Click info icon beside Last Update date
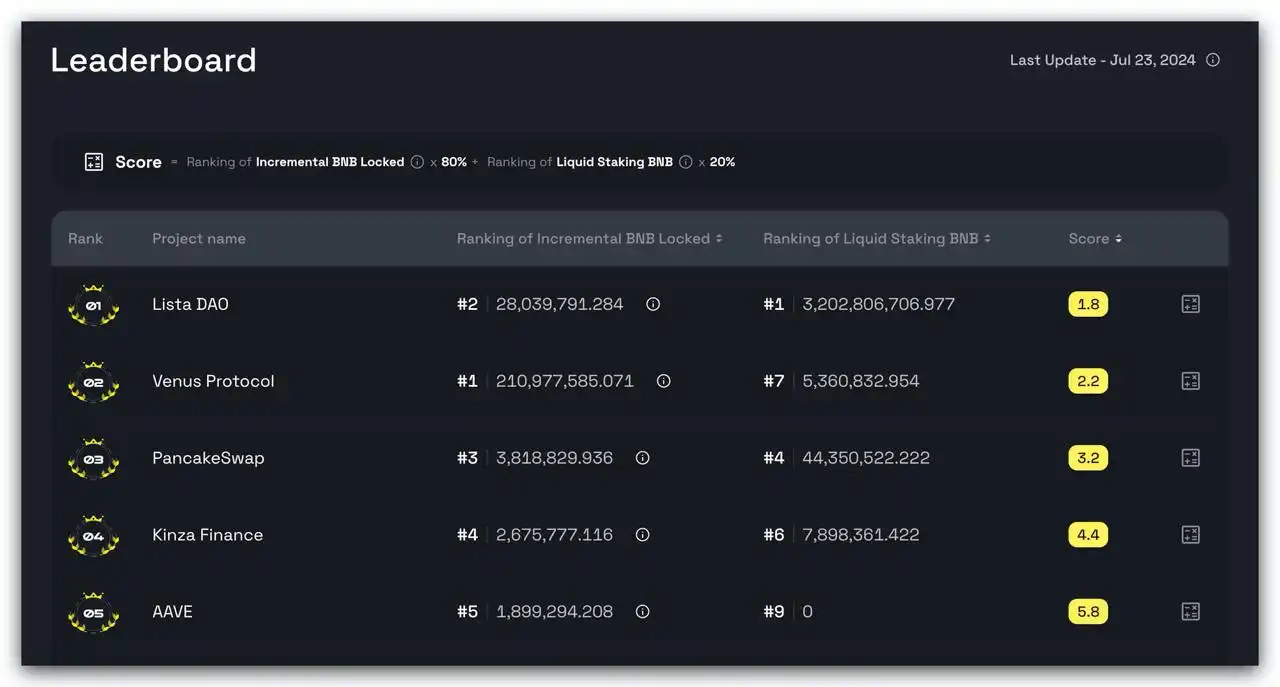1280x687 pixels. point(1212,60)
